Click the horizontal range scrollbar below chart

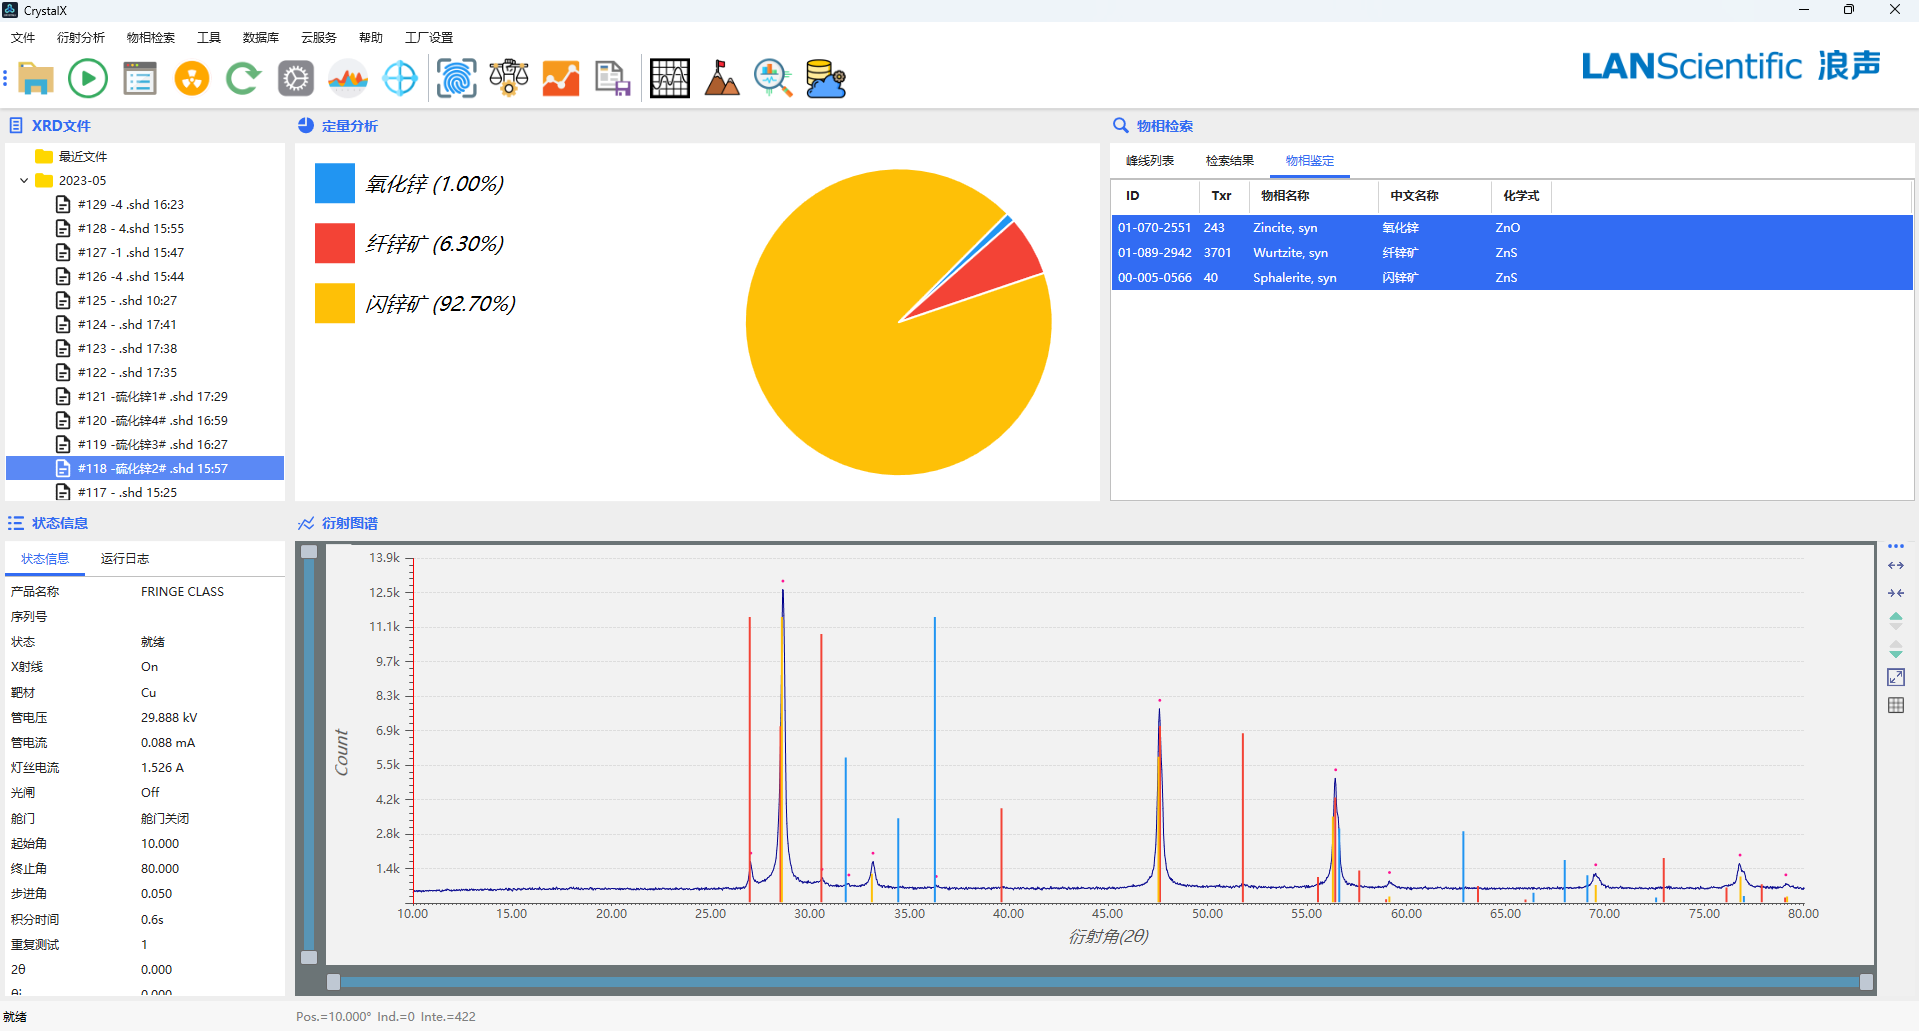(1100, 982)
